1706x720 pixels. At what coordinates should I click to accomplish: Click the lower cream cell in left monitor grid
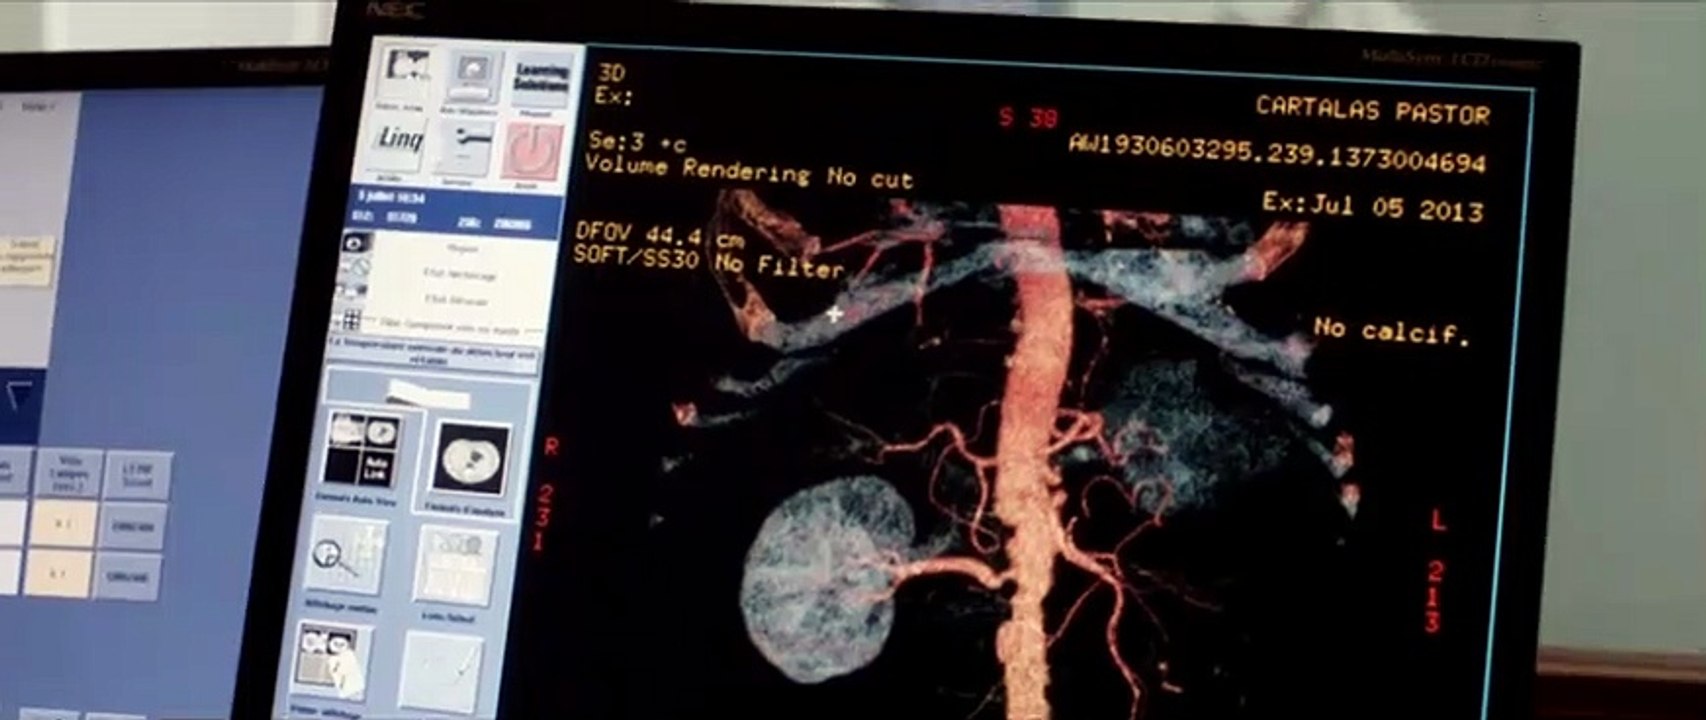coord(58,574)
